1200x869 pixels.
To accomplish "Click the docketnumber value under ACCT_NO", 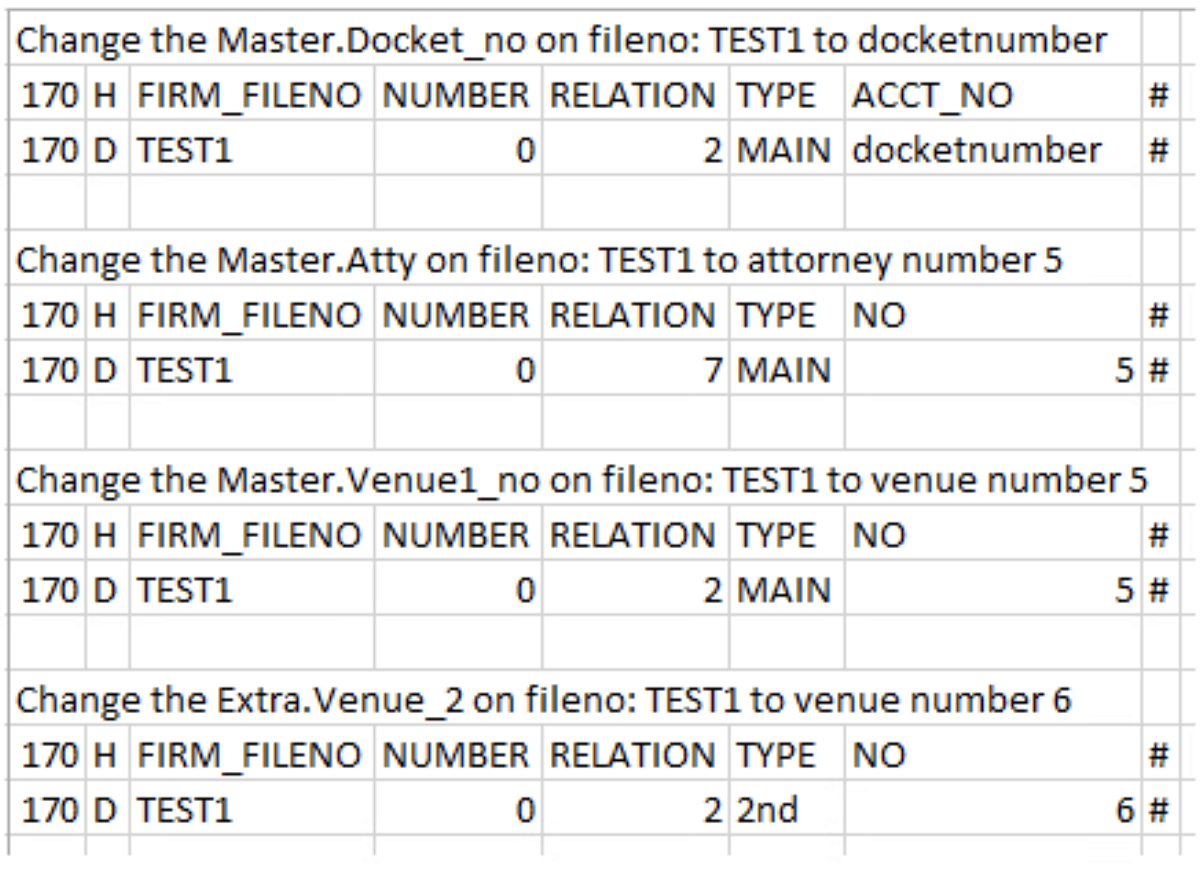I will point(976,150).
